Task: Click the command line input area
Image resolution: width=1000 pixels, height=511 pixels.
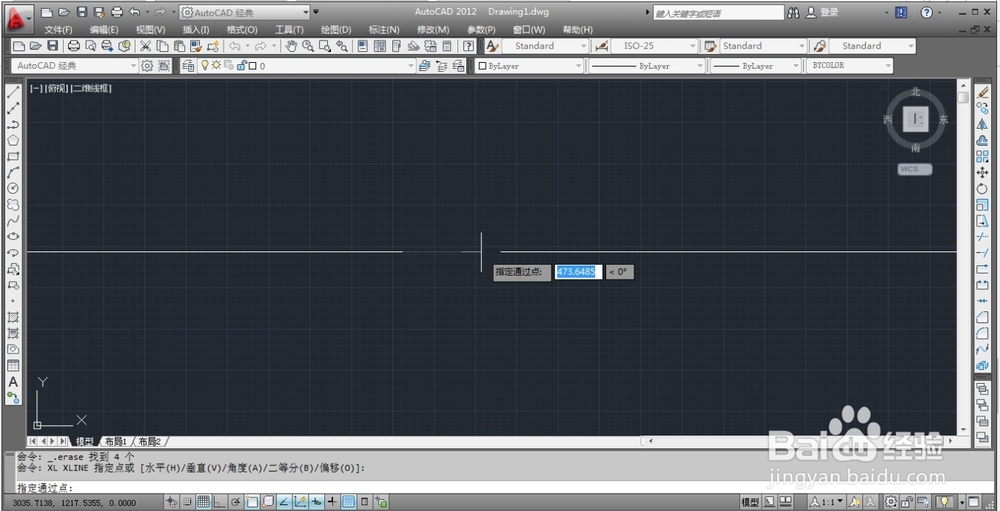Action: coord(497,488)
